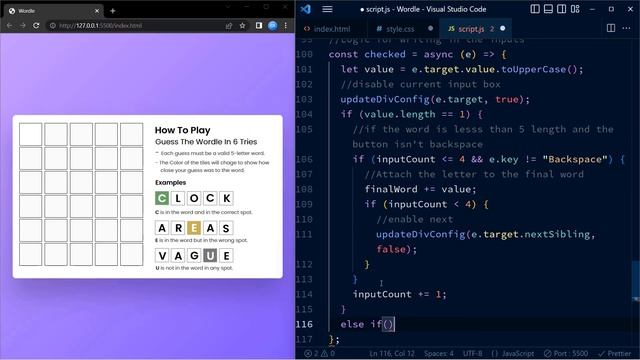Screen dimensions: 640x360
Task: Click 'Guess The Wordle In 6 Tries' text
Action: point(206,142)
